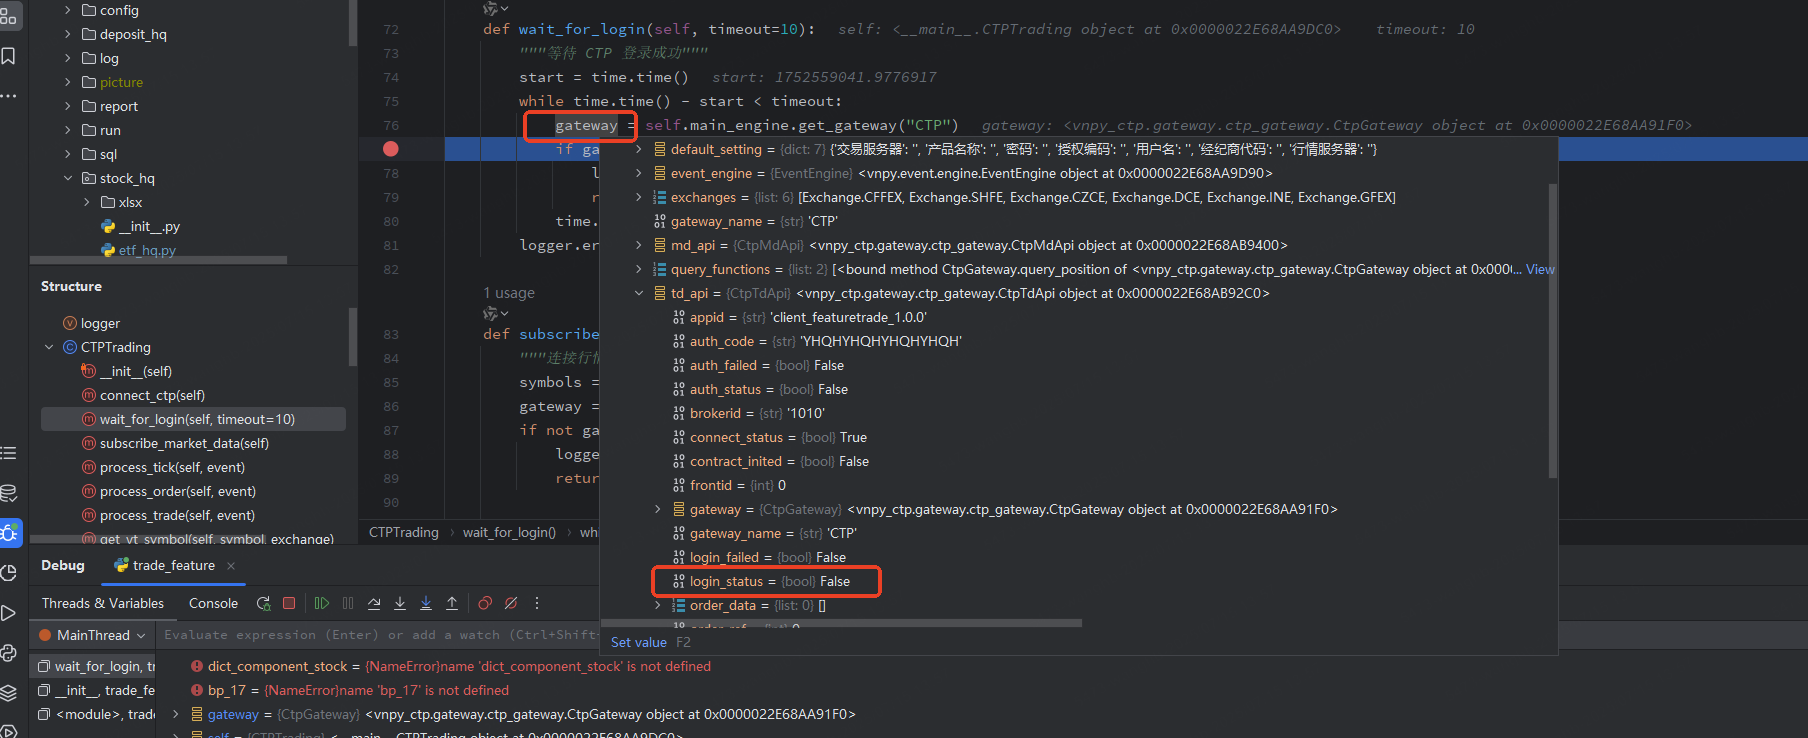1808x738 pixels.
Task: Expand the config folder
Action: [x=68, y=10]
